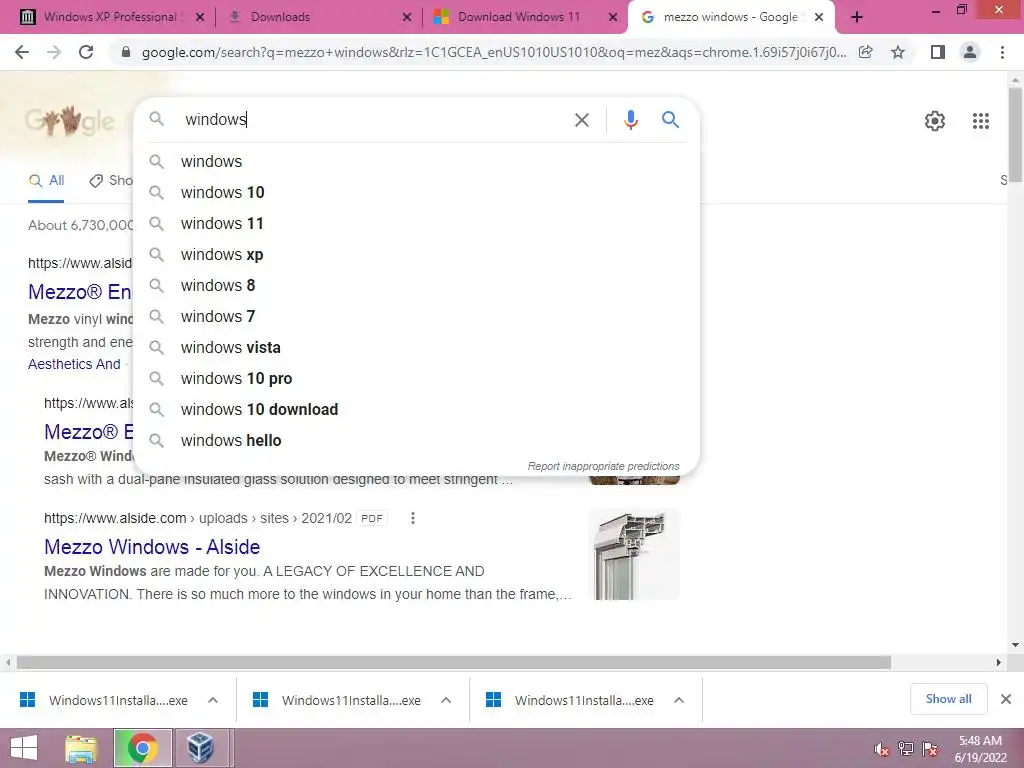Click the site lock icon in address bar

point(127,52)
